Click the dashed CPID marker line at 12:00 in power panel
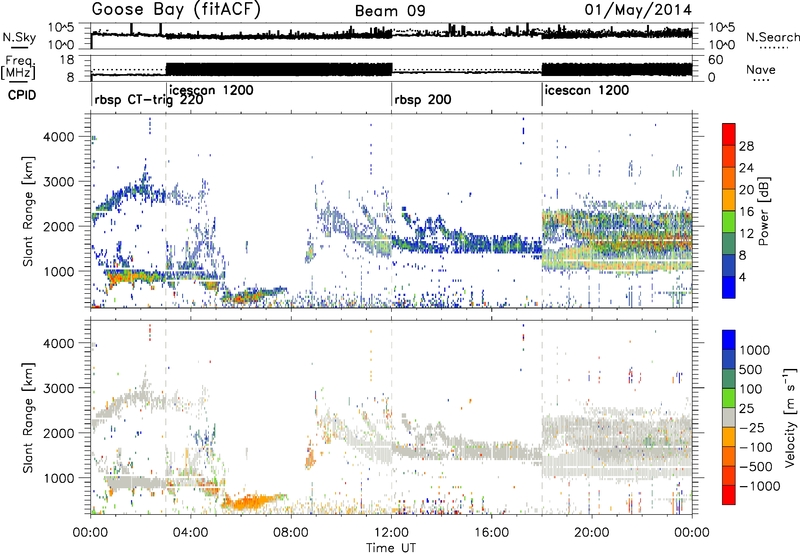 [x=391, y=211]
